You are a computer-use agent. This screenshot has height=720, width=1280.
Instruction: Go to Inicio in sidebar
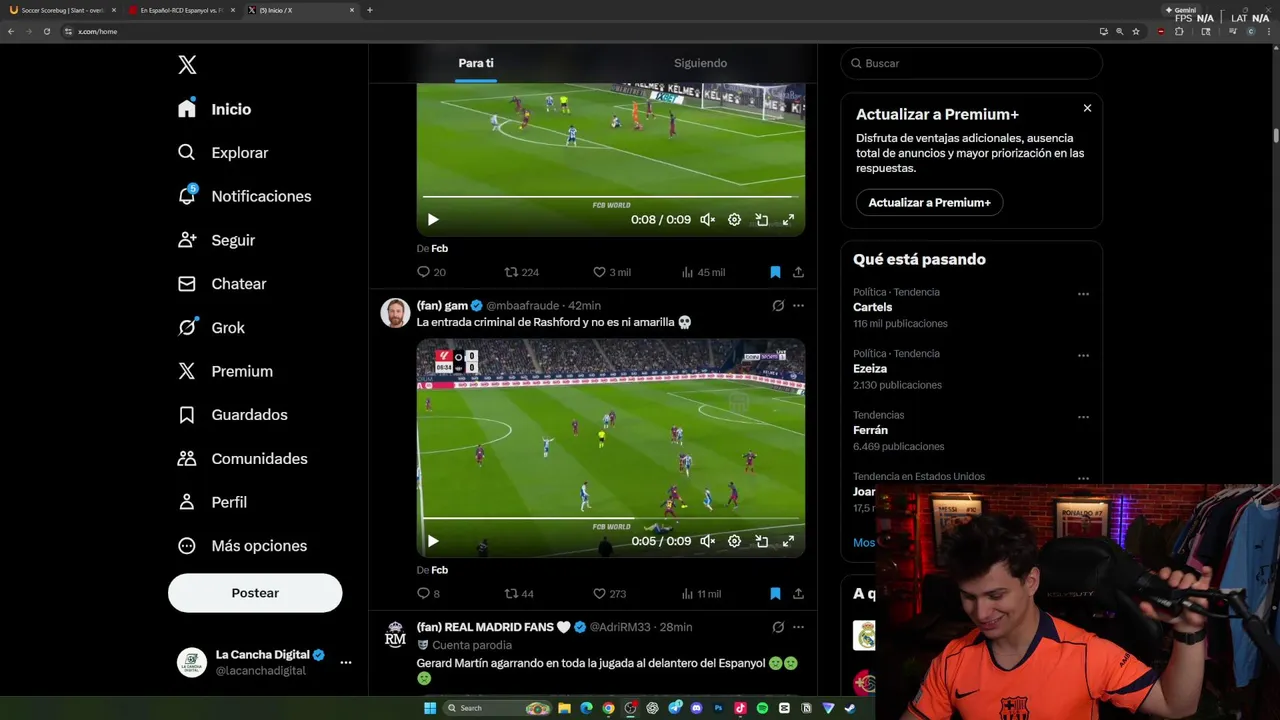tap(215, 109)
